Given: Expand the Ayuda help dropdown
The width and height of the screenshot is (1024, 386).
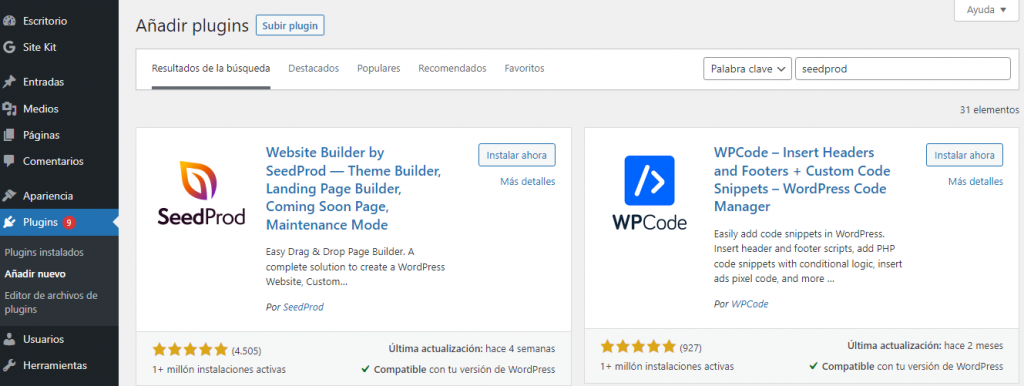Looking at the screenshot, I should 986,10.
